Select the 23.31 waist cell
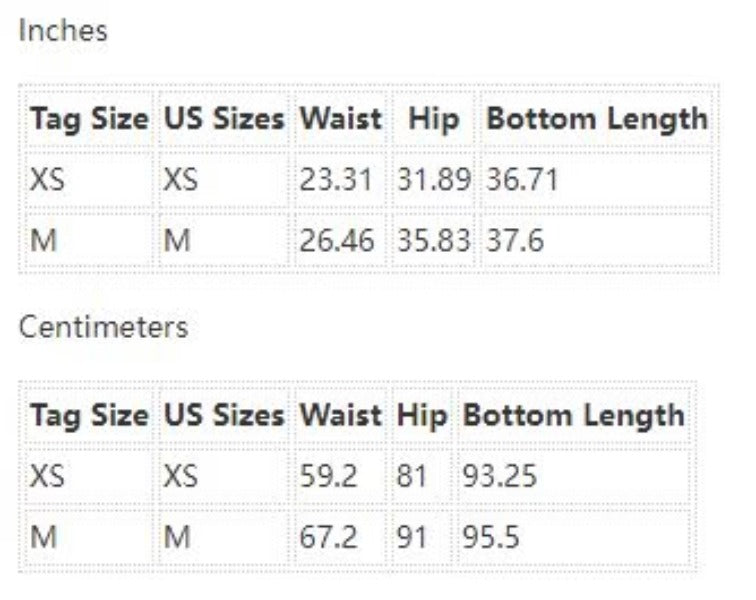This screenshot has height=600, width=756. [x=336, y=181]
